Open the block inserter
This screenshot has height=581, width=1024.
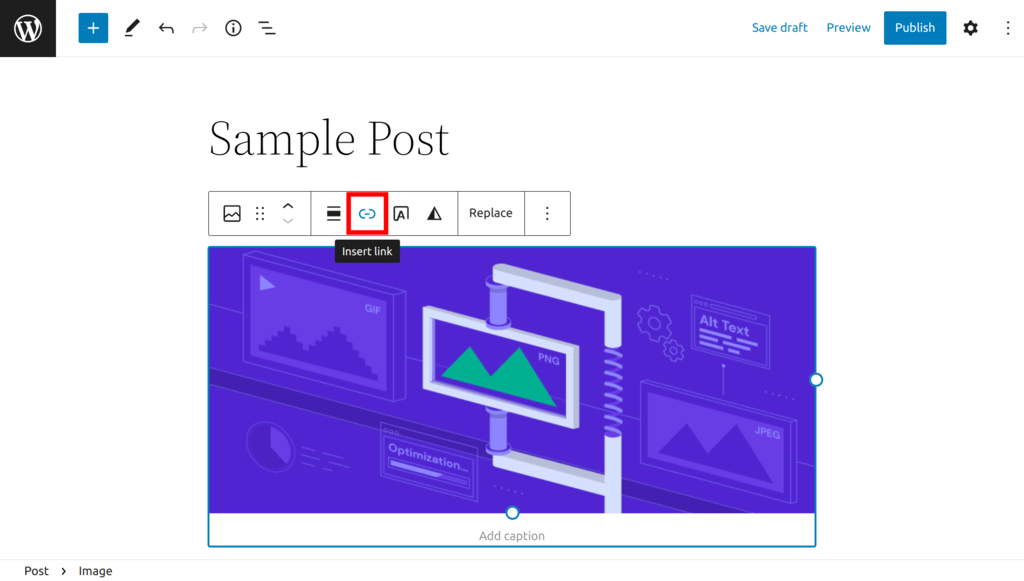coord(93,27)
